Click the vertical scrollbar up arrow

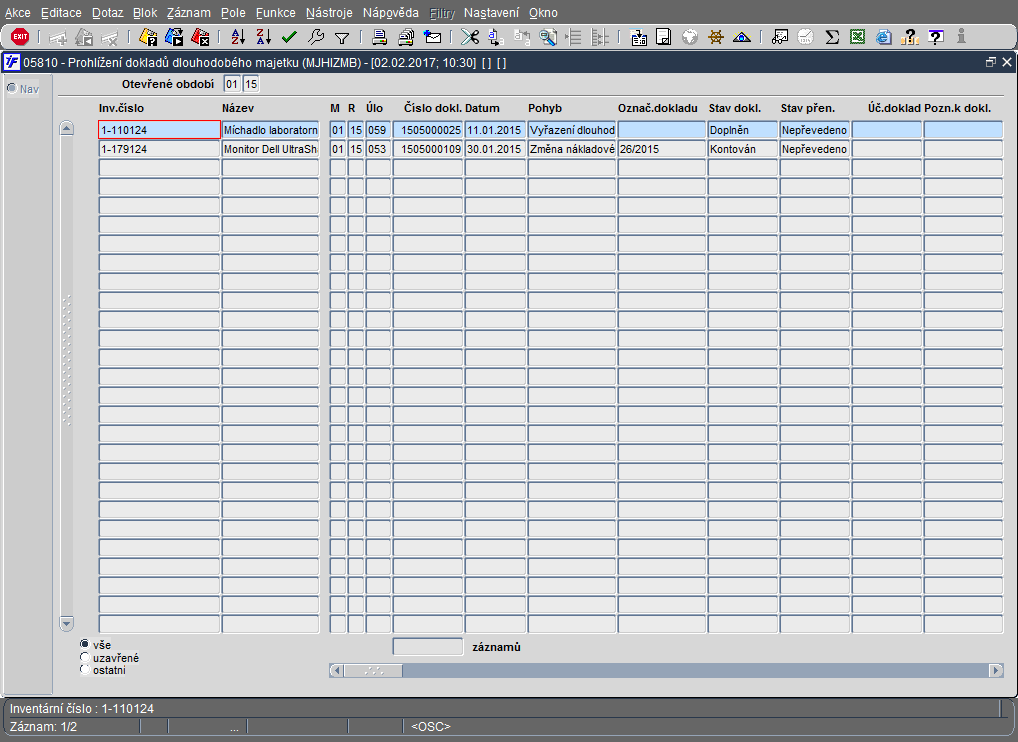click(66, 128)
